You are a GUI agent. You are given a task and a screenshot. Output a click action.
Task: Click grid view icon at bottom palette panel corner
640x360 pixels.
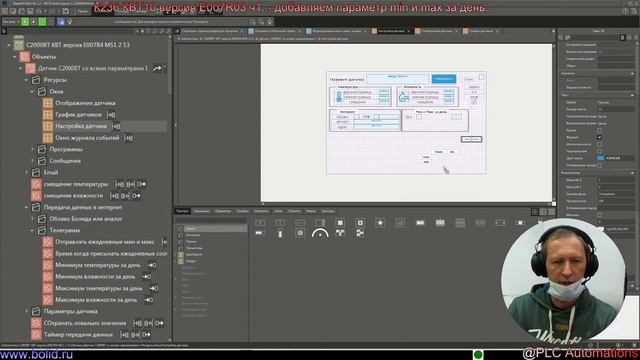click(535, 212)
